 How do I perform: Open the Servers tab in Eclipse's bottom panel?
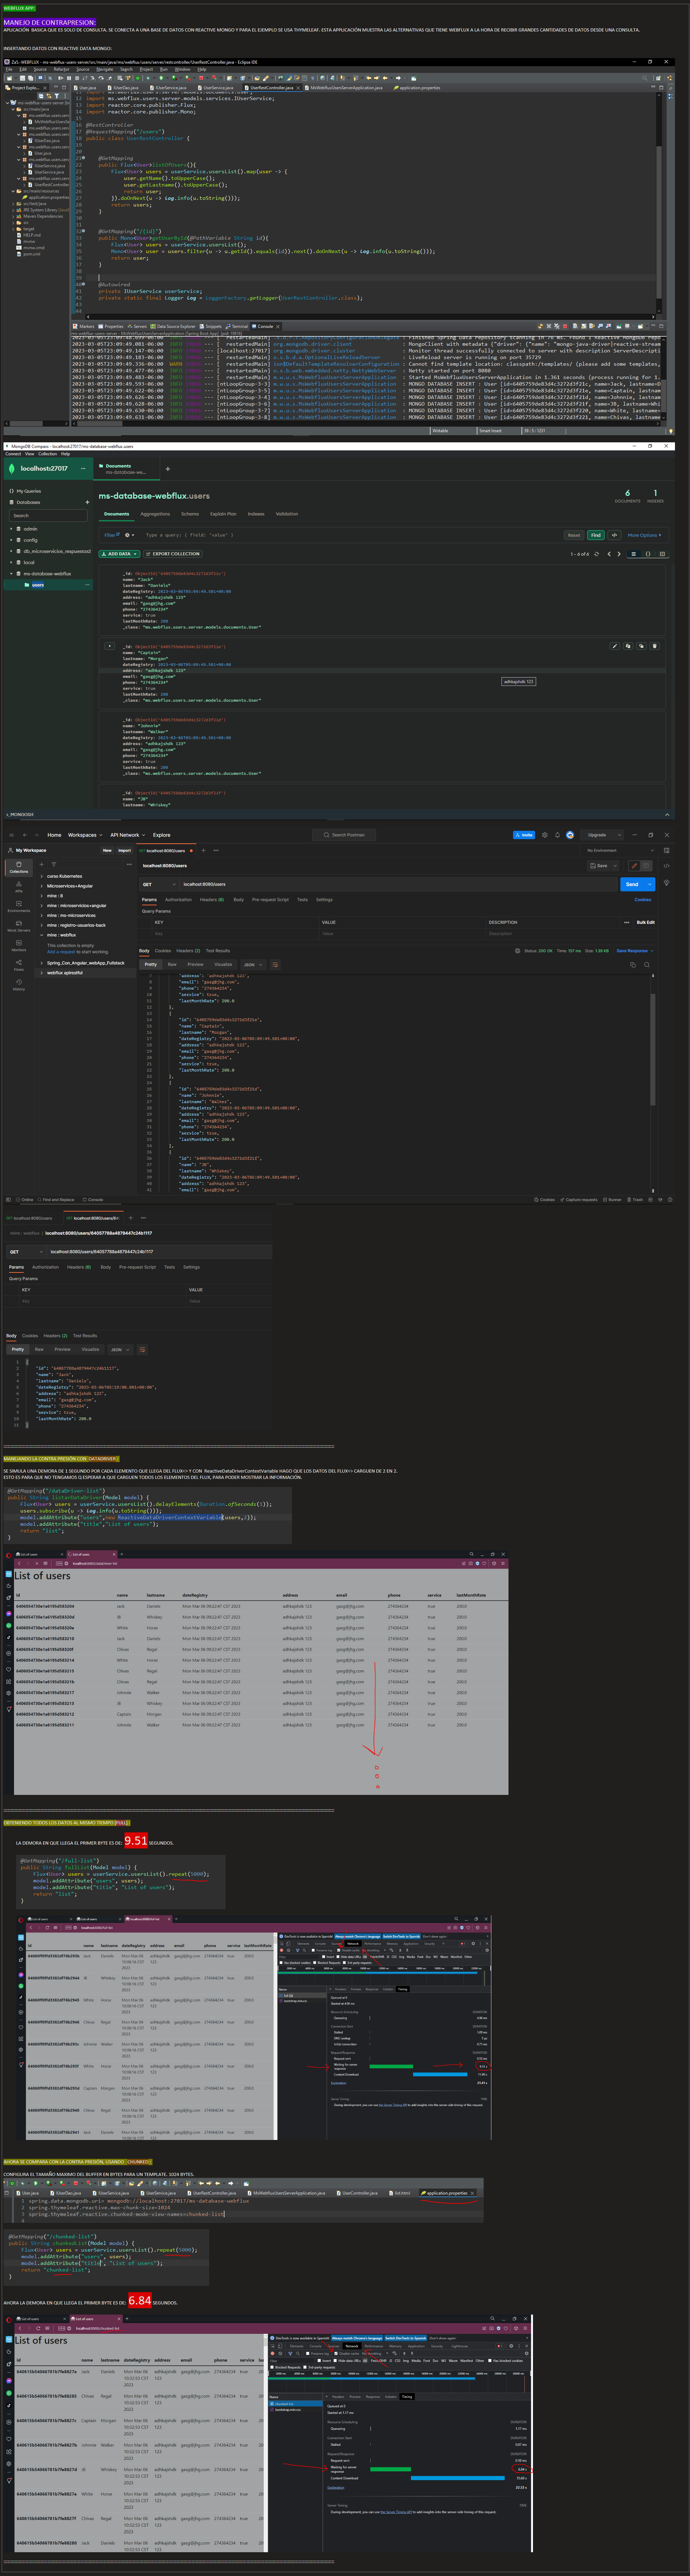(x=138, y=326)
